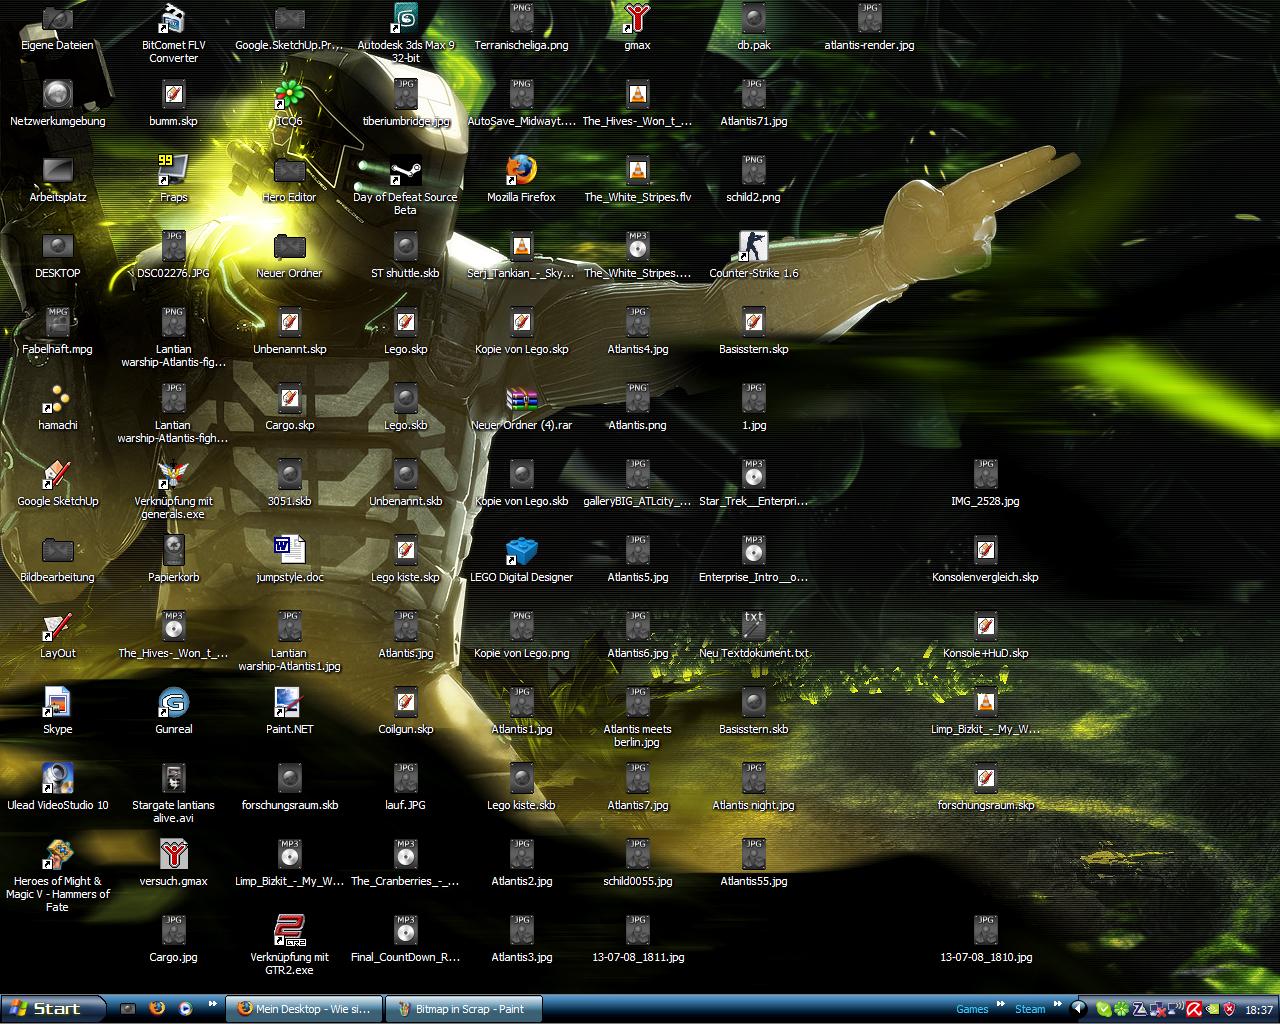Expand the Quick Launch overflow chevron
Image resolution: width=1280 pixels, height=1024 pixels.
[212, 1004]
